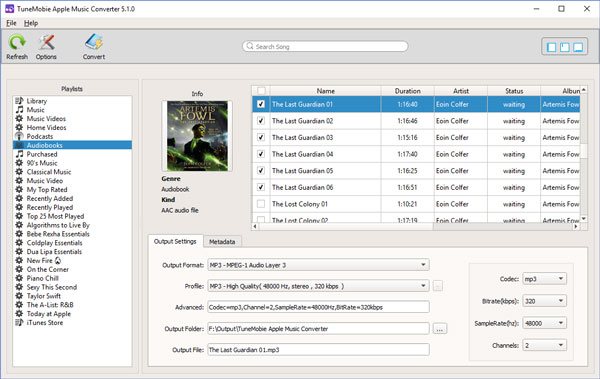Check The Lost Colony 01
This screenshot has height=379, width=600.
[x=261, y=204]
